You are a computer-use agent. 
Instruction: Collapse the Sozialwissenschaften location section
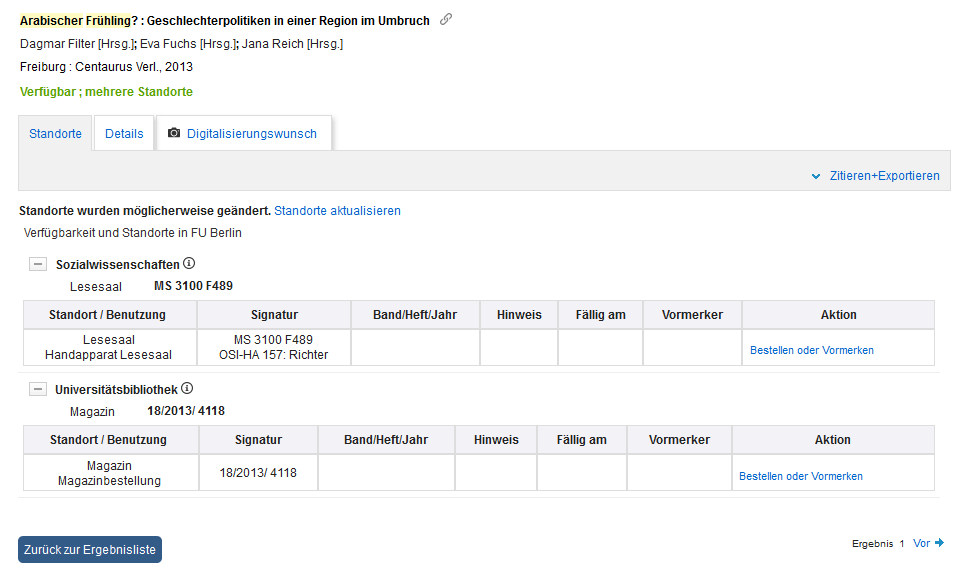tap(38, 265)
